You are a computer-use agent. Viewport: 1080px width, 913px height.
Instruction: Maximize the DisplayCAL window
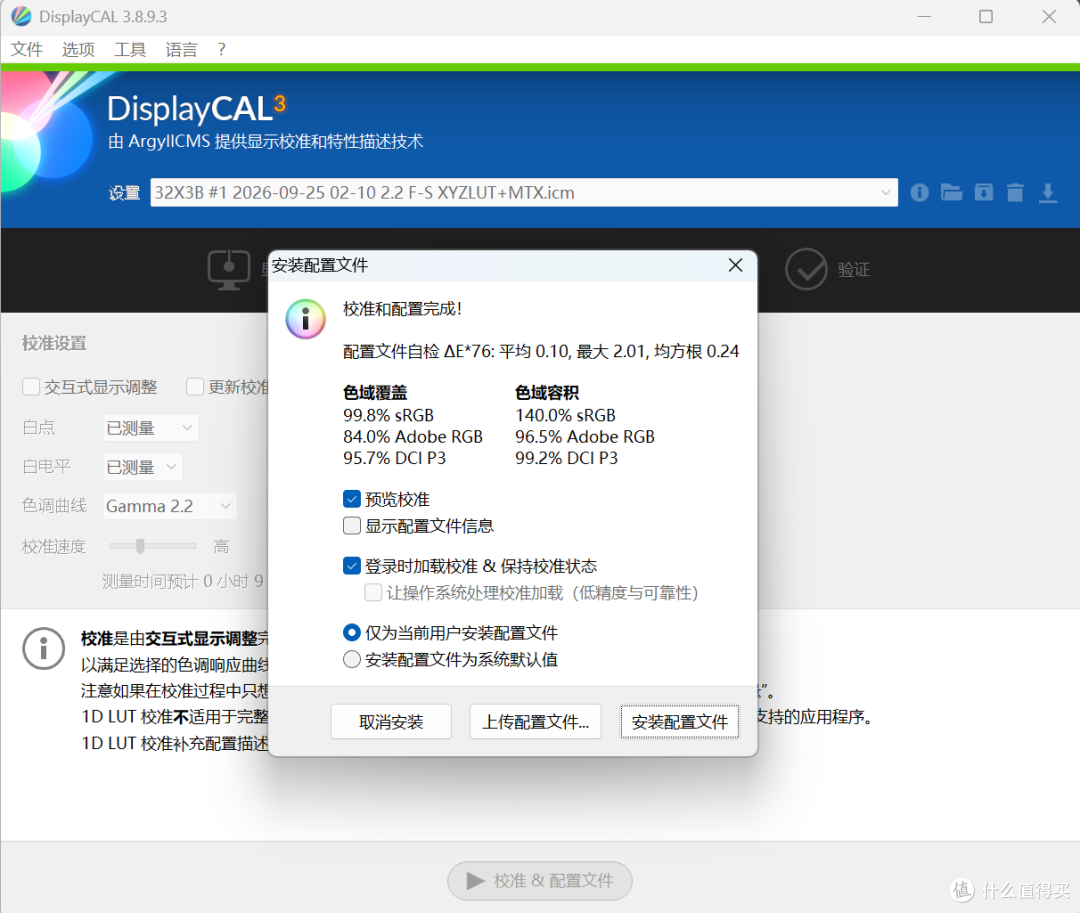pyautogui.click(x=986, y=16)
